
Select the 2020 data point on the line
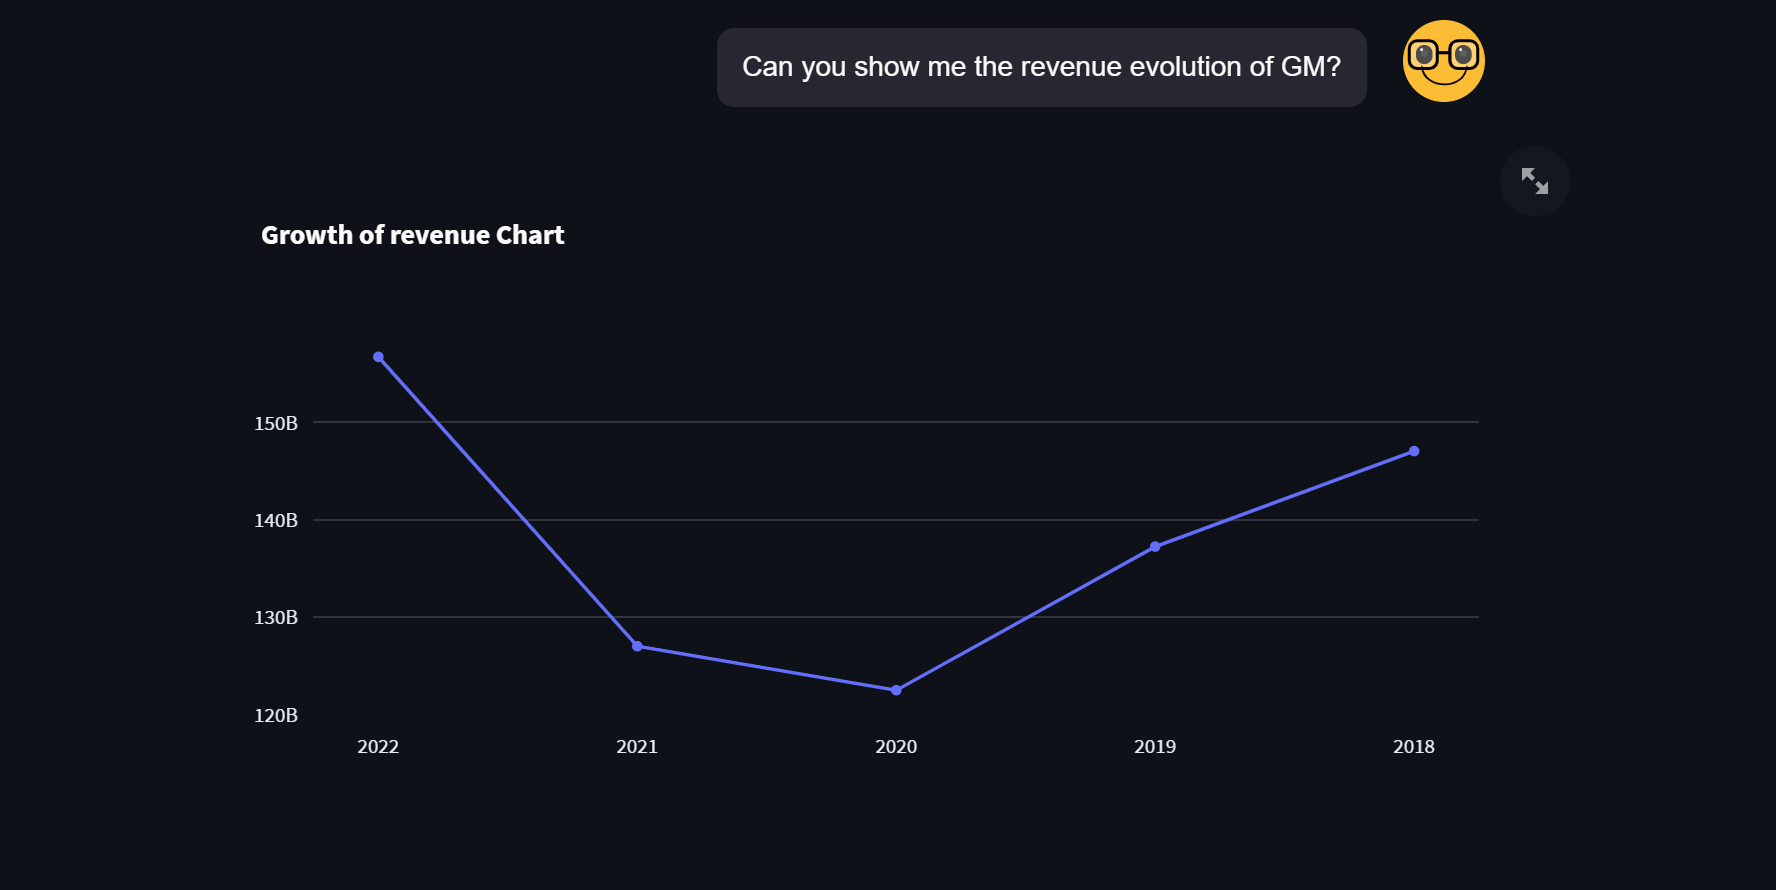point(896,690)
